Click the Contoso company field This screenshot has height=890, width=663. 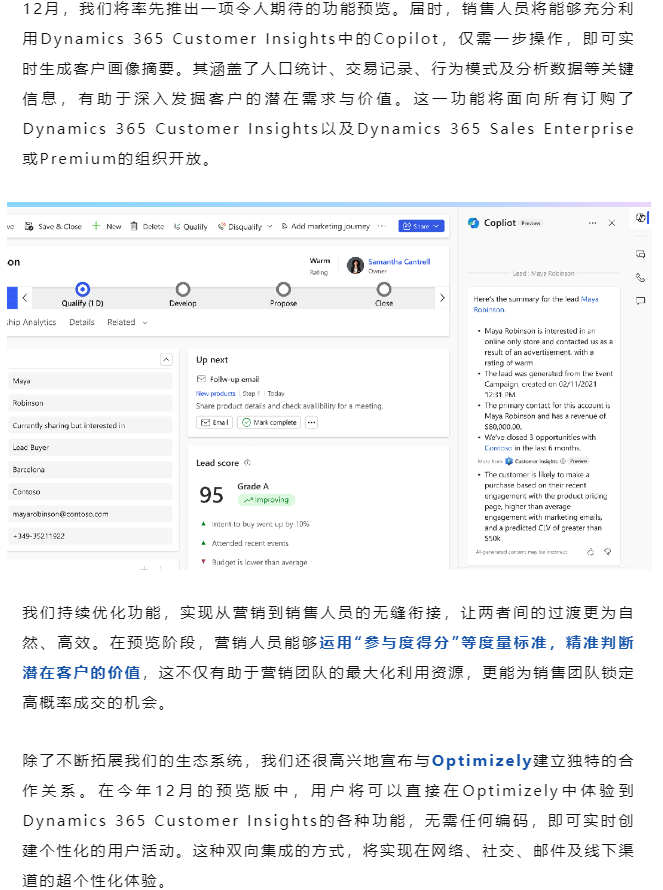click(90, 492)
